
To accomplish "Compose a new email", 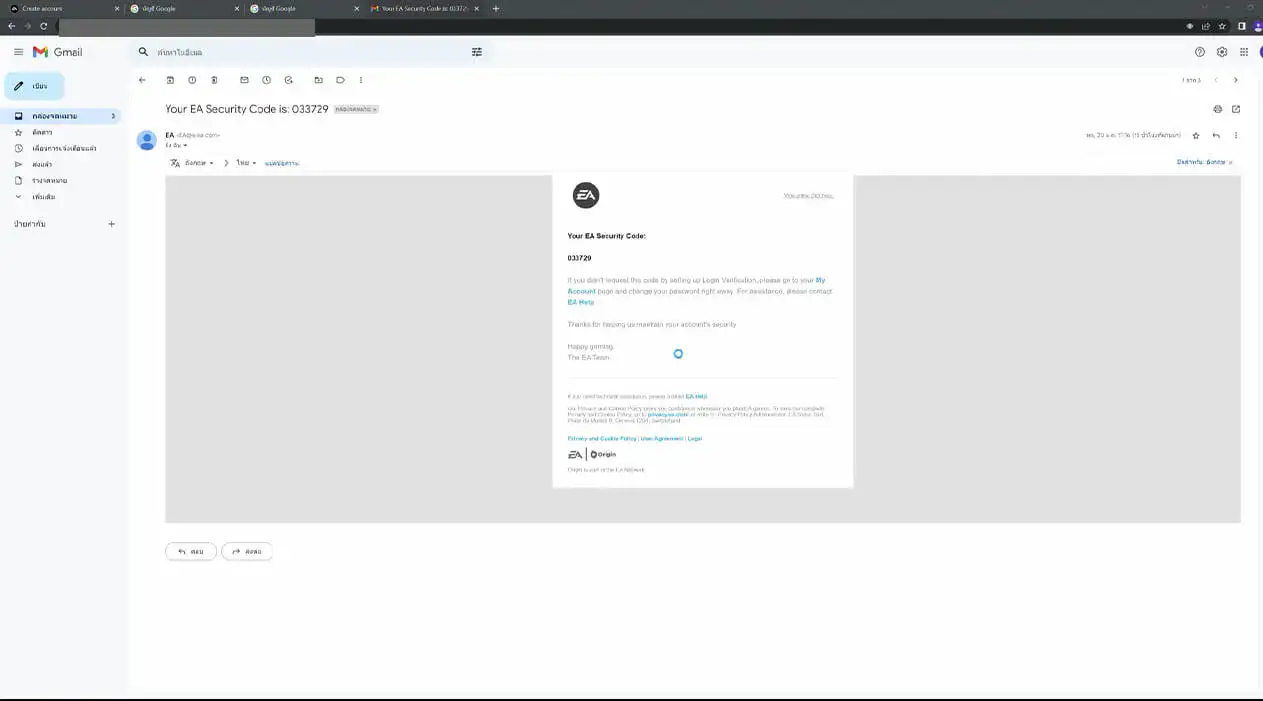I will click(34, 86).
